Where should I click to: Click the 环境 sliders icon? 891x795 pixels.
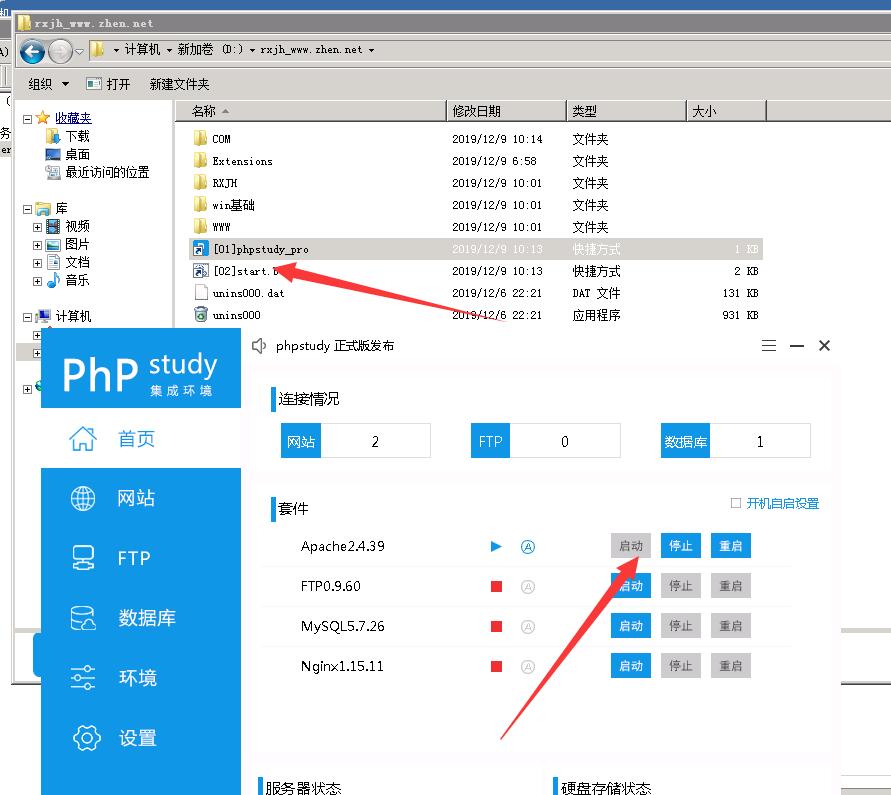[83, 678]
